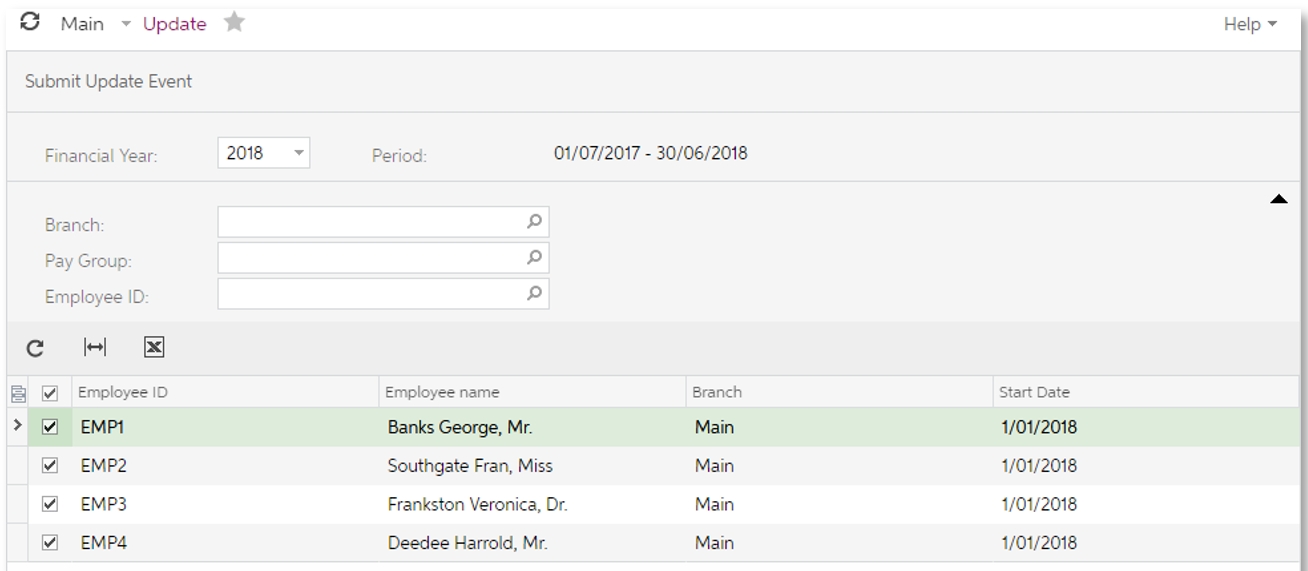Open the Help menu

[1250, 24]
